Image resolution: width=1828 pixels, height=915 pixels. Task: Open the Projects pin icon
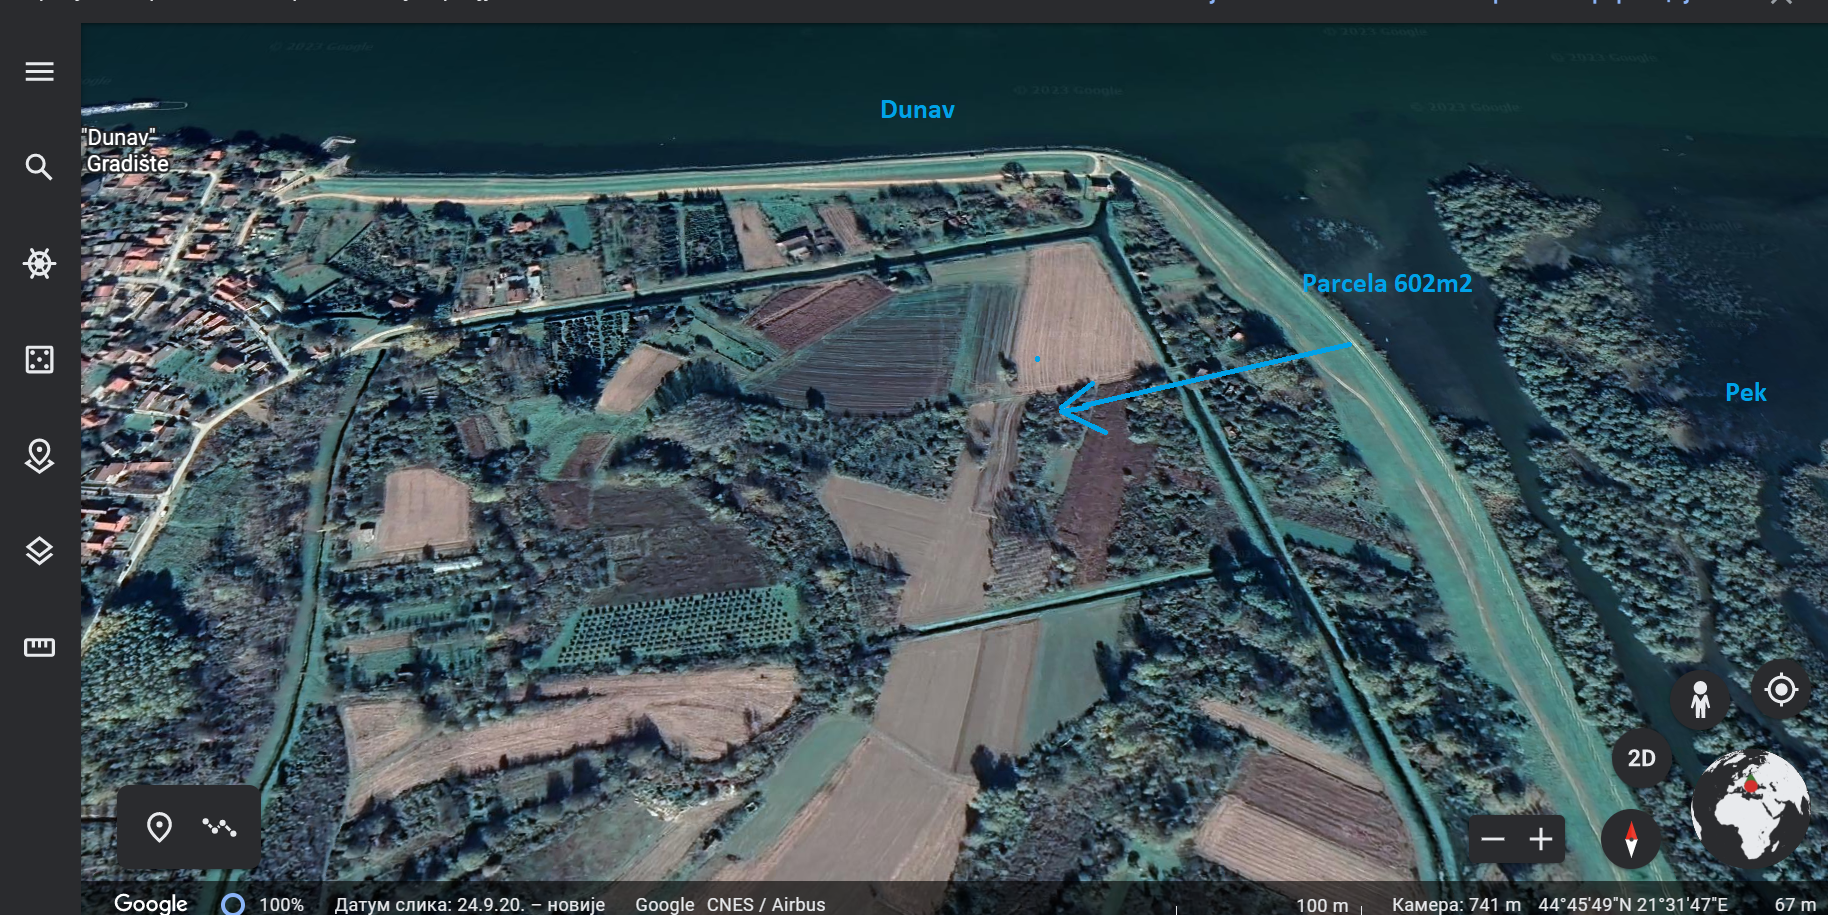(39, 456)
